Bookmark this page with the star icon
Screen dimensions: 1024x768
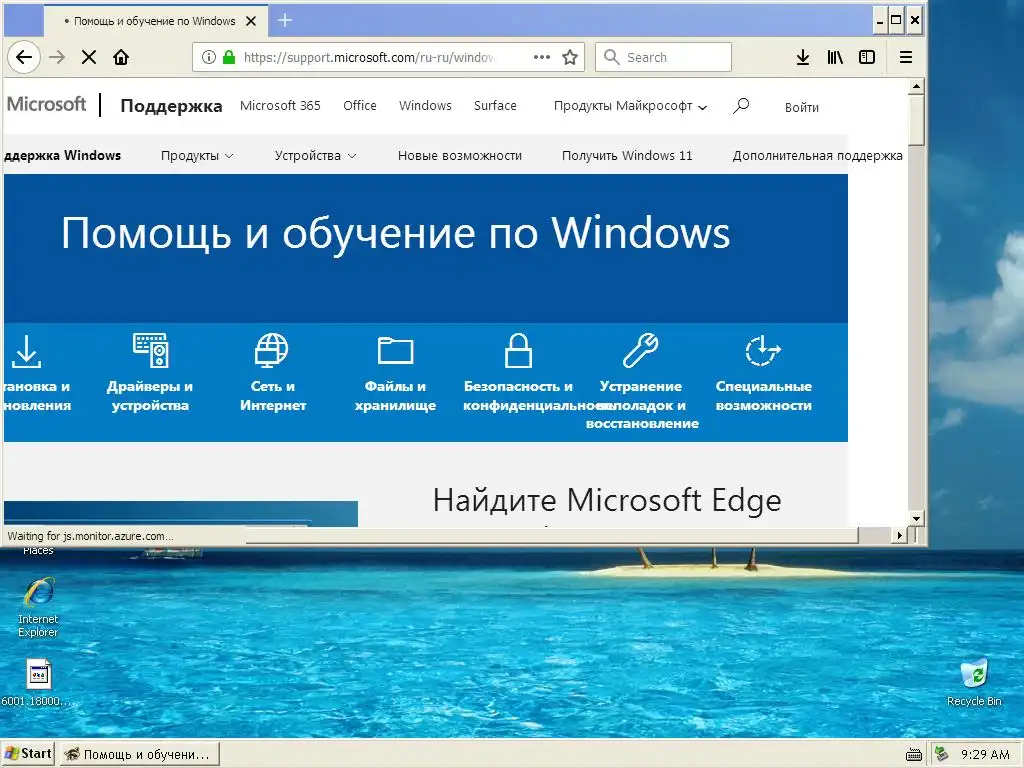(570, 57)
